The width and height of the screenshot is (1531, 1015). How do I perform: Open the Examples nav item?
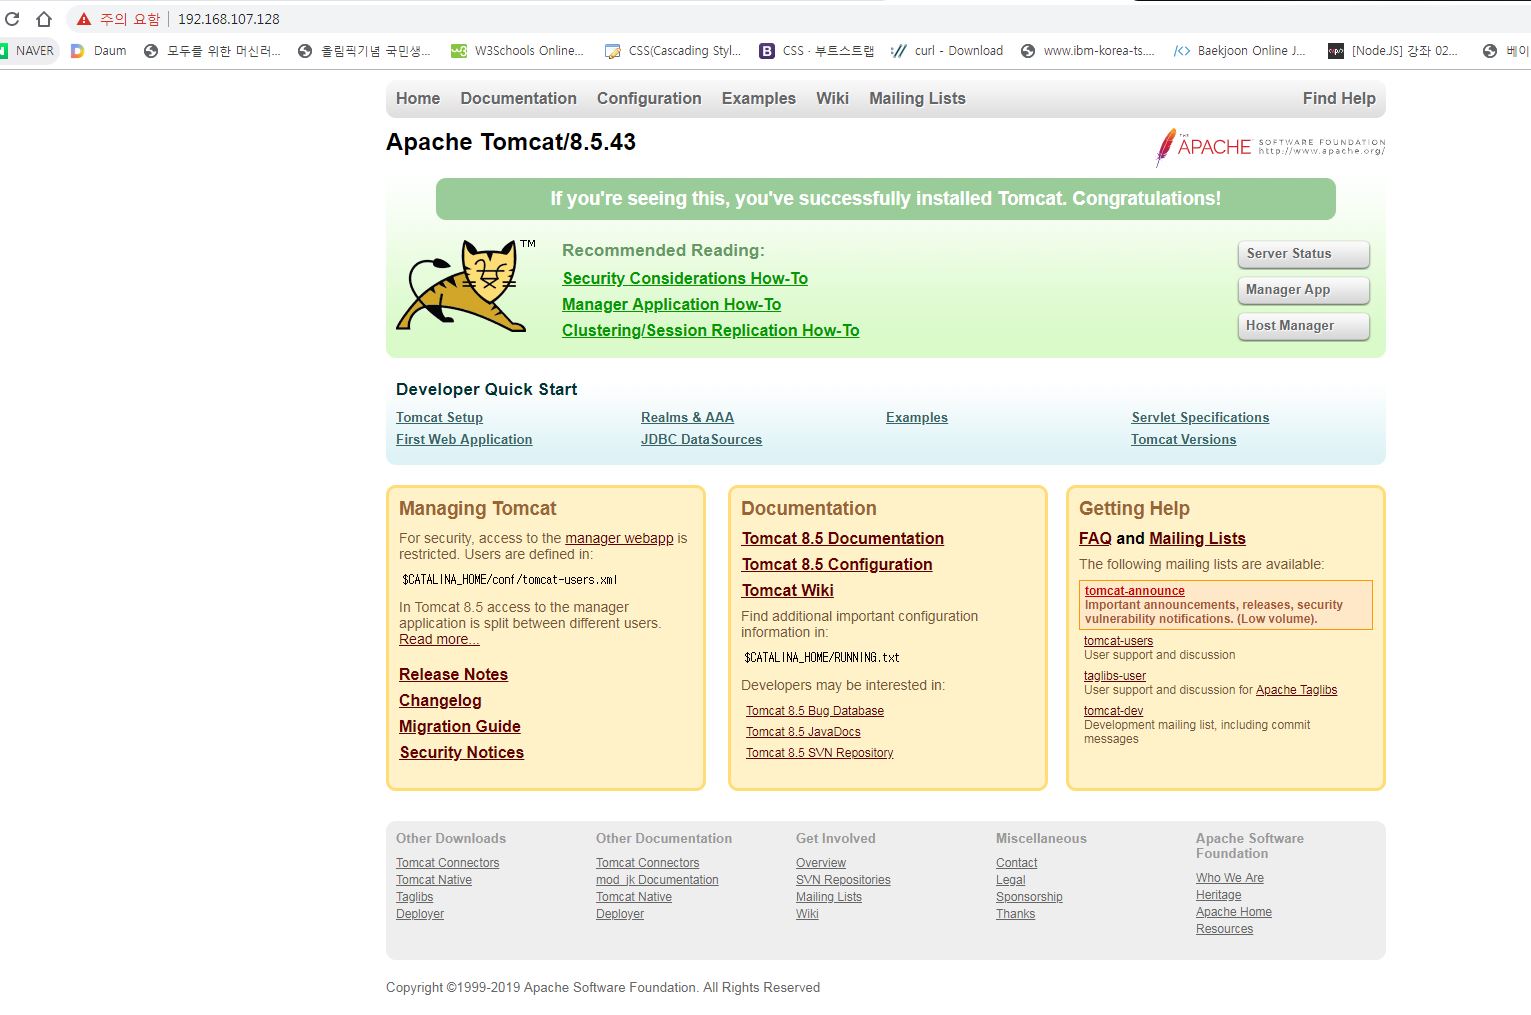[759, 98]
